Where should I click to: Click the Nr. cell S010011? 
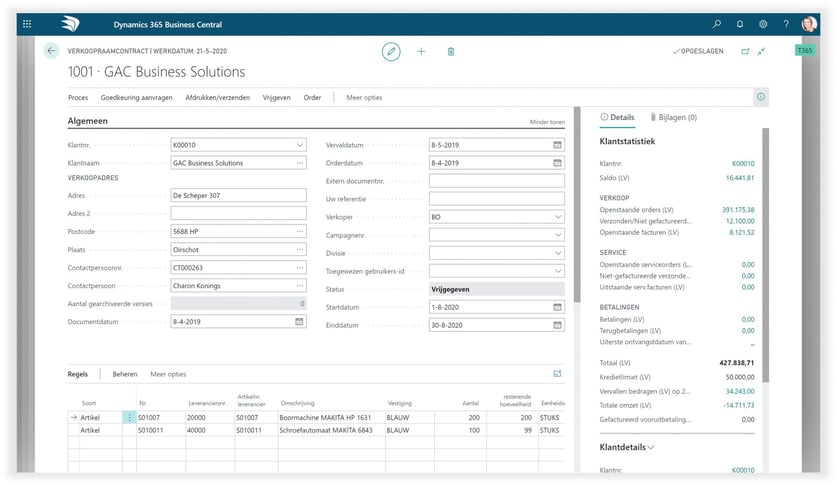161,430
